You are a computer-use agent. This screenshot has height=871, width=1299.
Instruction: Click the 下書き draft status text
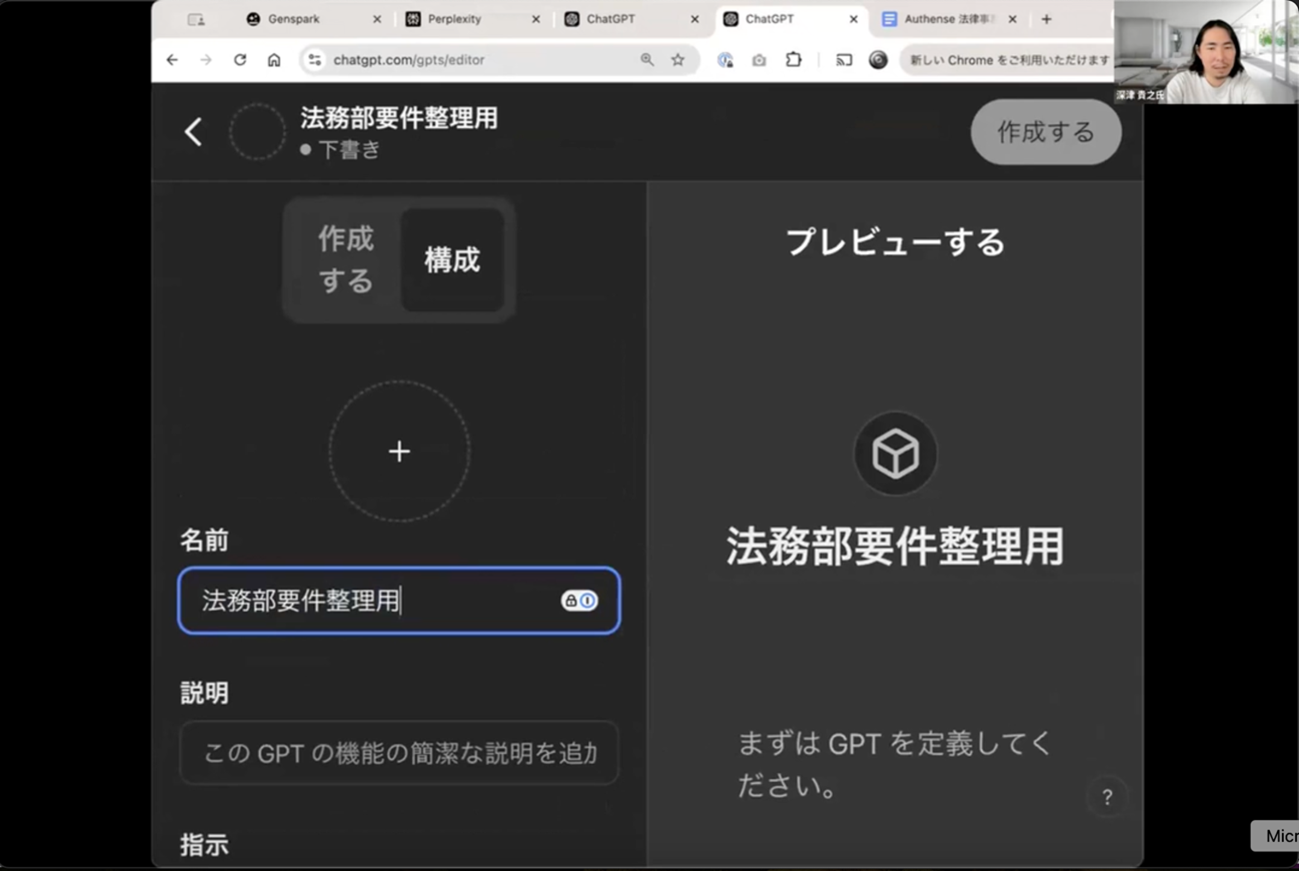[349, 150]
